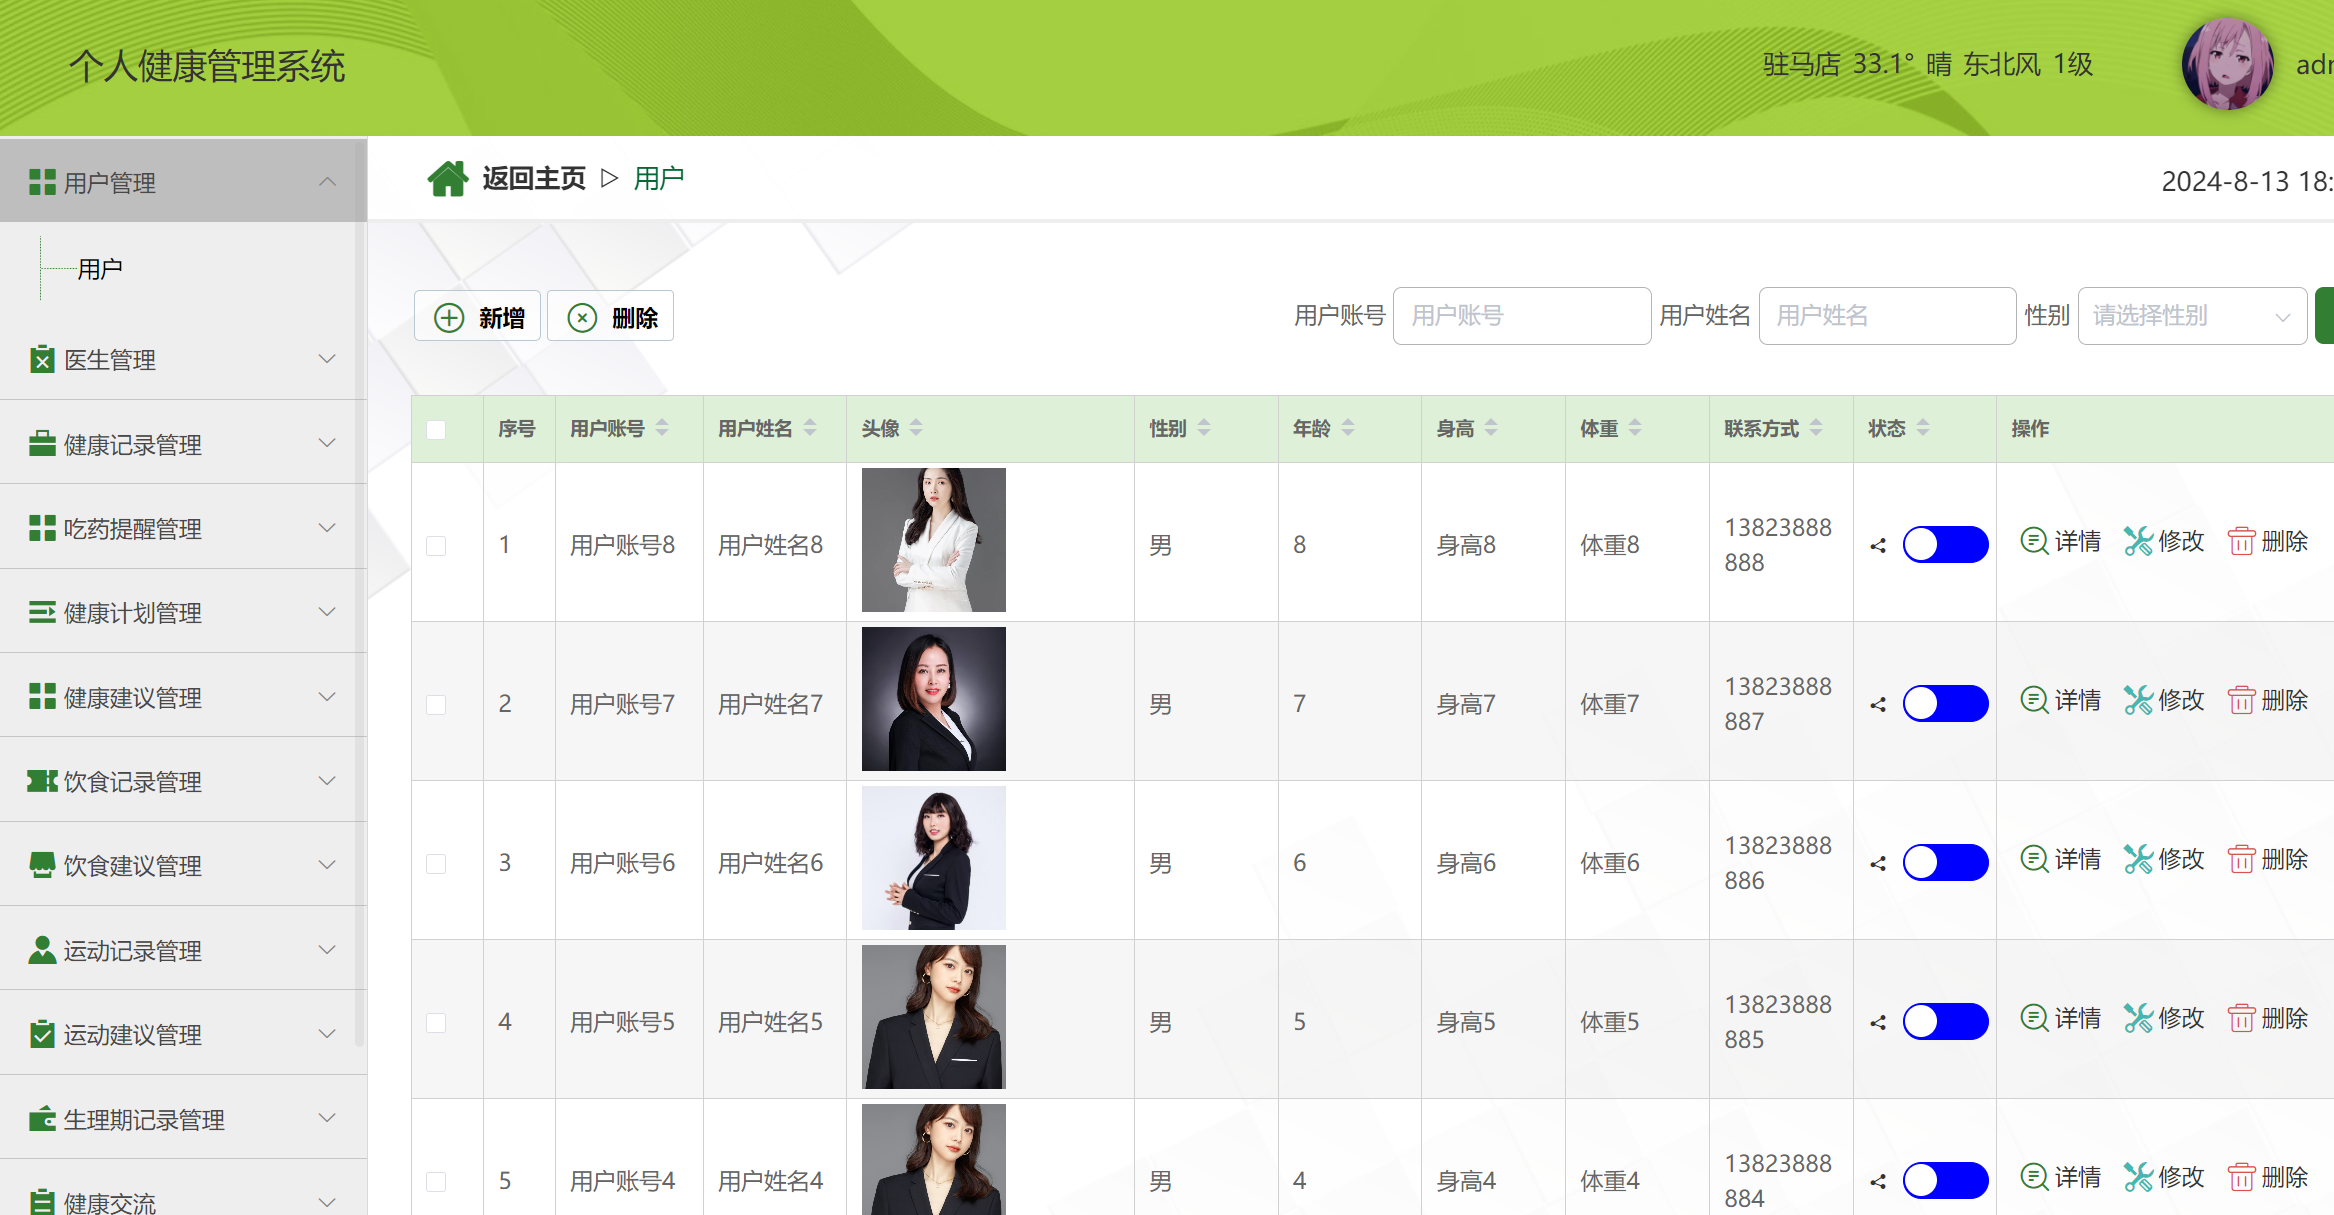Click the 修改 edit icon for 用户账号7

pyautogui.click(x=2138, y=700)
